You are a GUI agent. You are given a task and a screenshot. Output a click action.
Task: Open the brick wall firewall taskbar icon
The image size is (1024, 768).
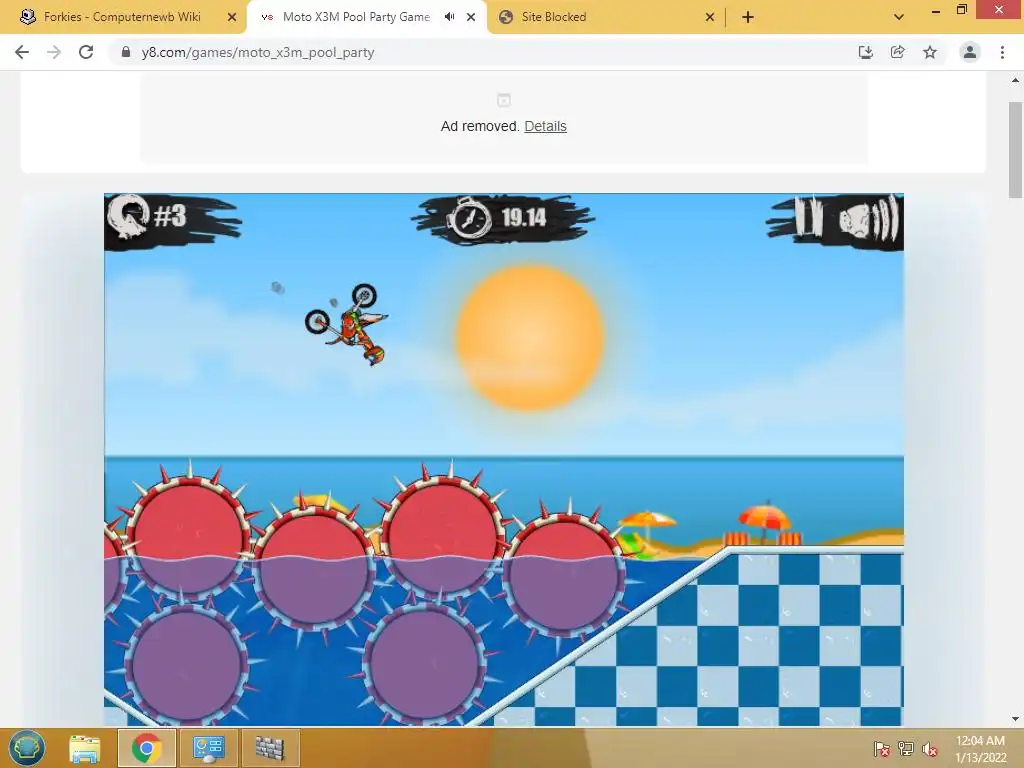coord(270,748)
